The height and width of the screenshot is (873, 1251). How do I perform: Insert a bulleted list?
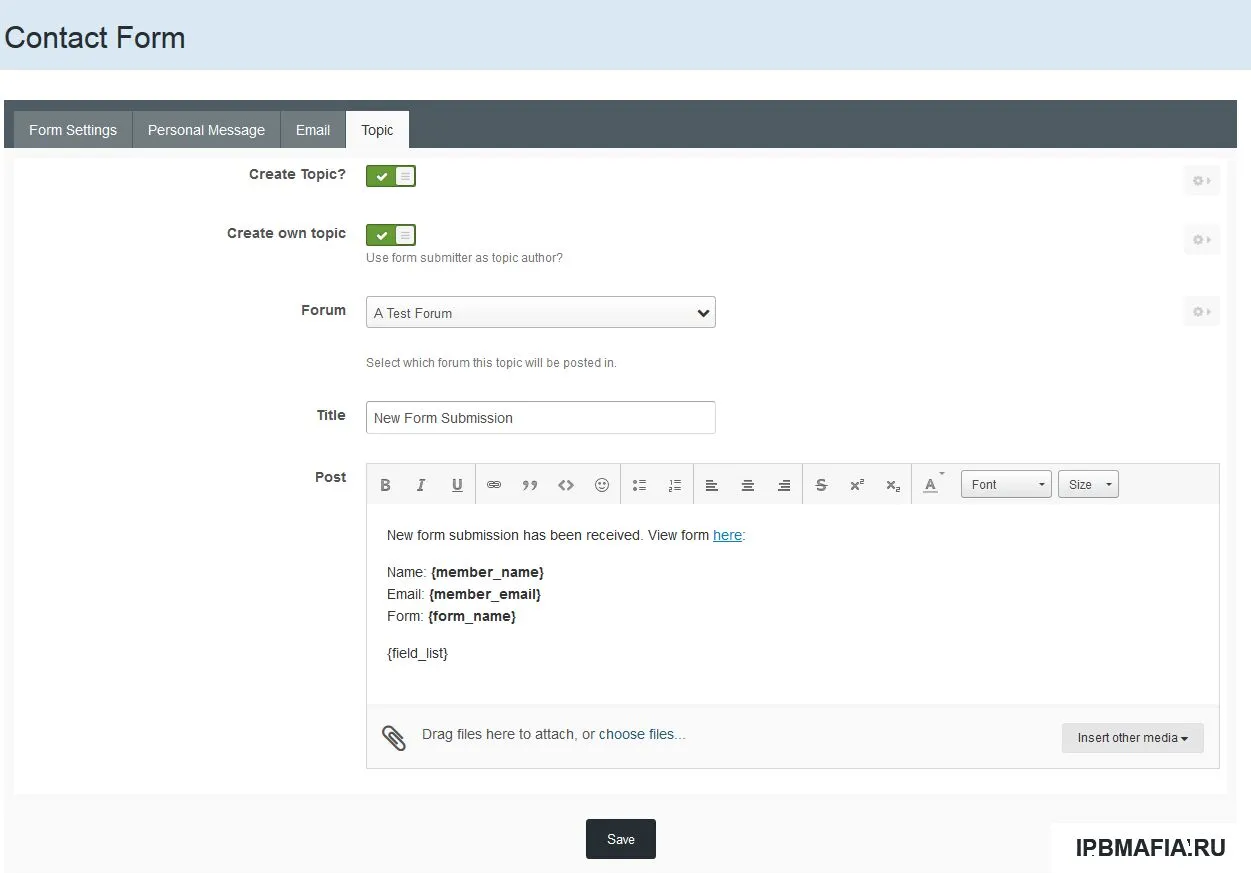pos(640,485)
